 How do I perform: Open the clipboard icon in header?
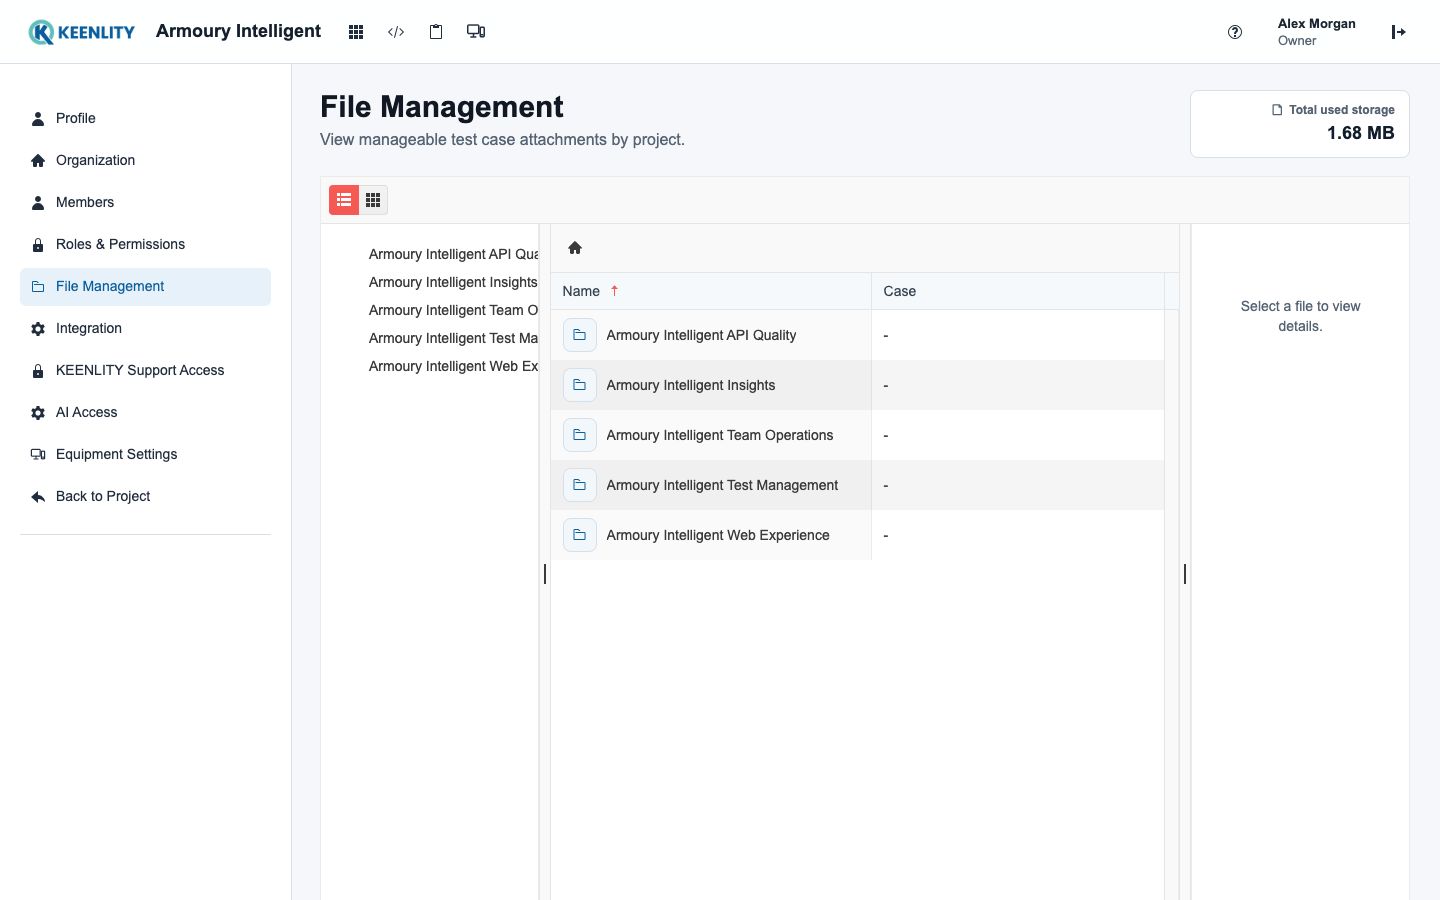(436, 32)
